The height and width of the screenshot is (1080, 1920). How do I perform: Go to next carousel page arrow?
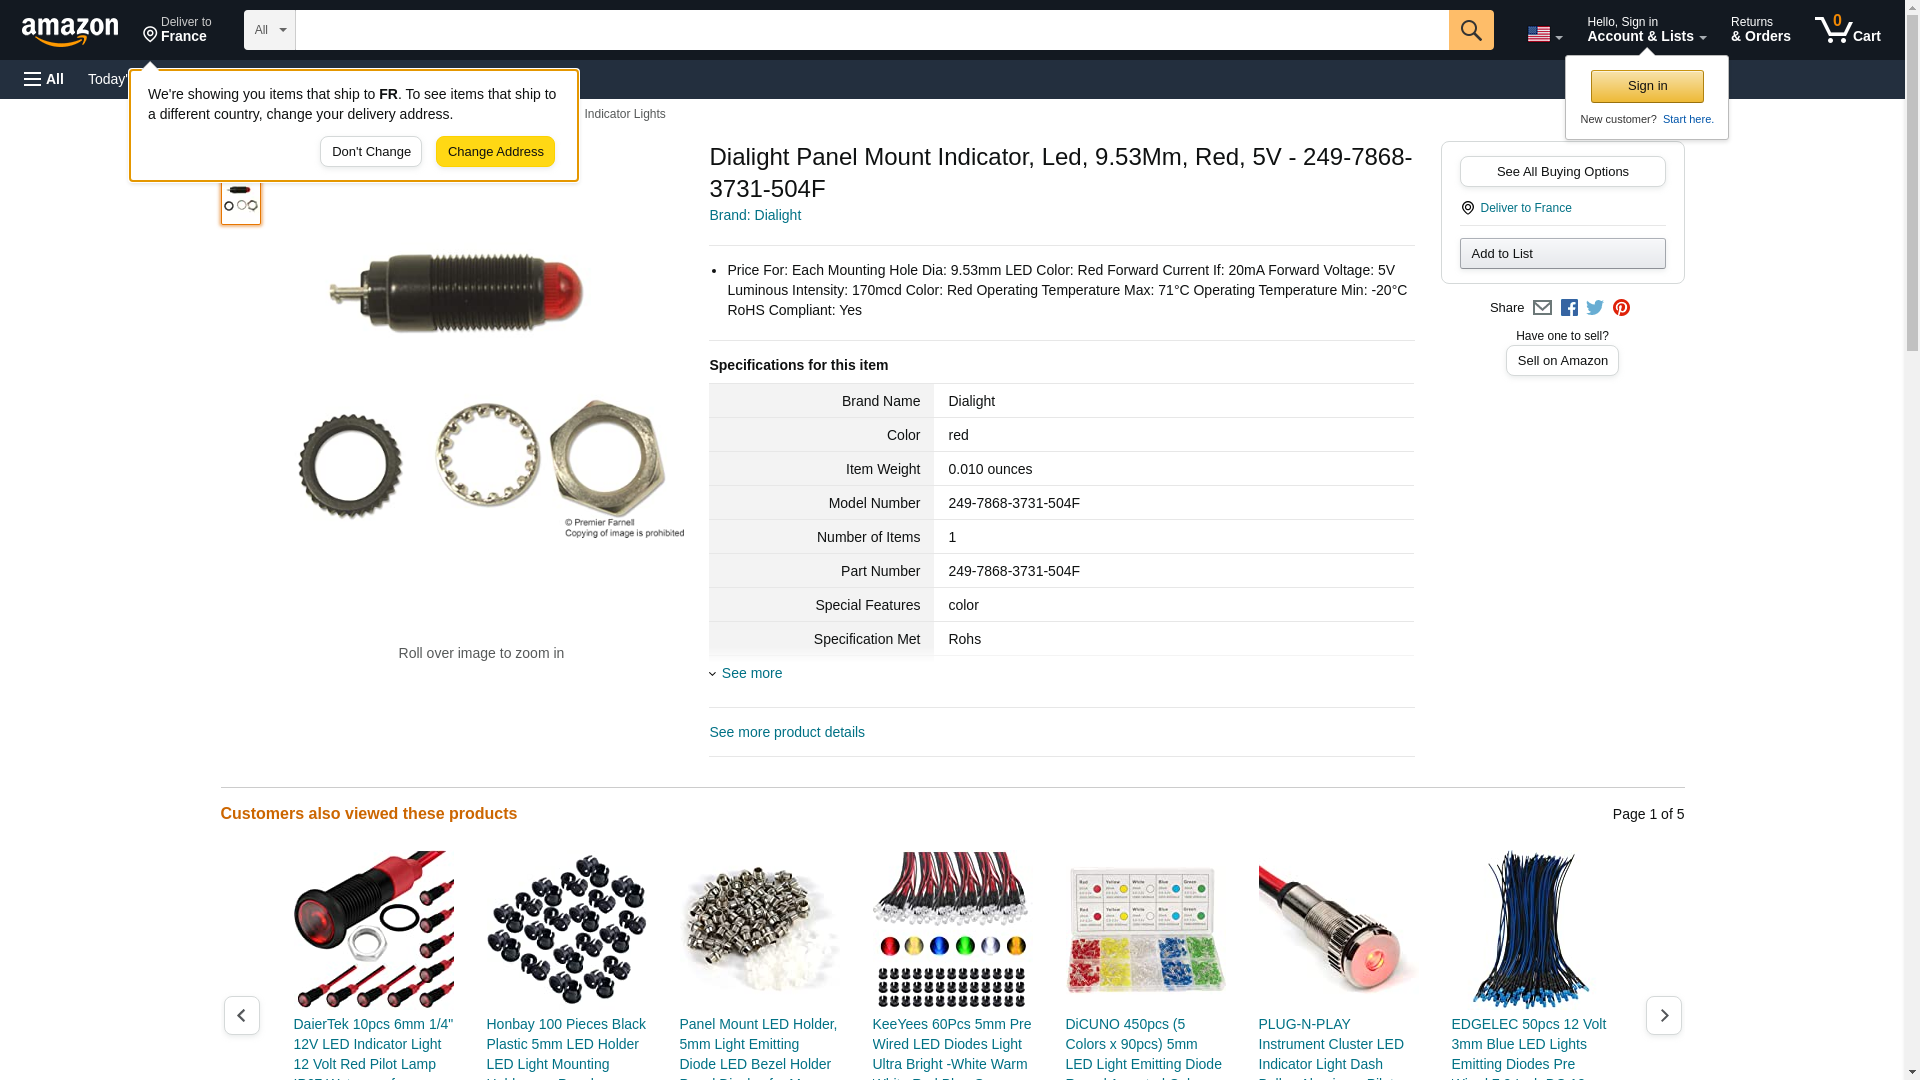coord(1663,1015)
